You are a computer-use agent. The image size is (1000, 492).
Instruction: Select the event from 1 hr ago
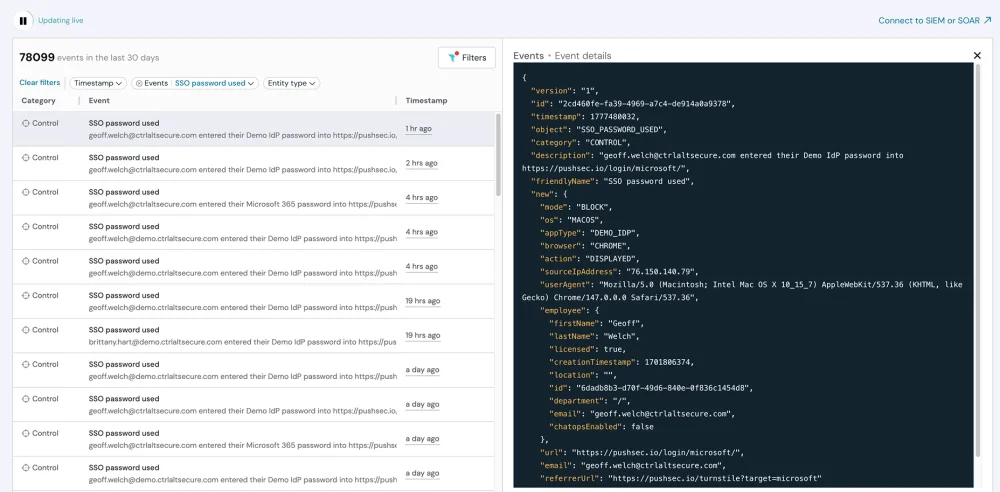[x=254, y=129]
